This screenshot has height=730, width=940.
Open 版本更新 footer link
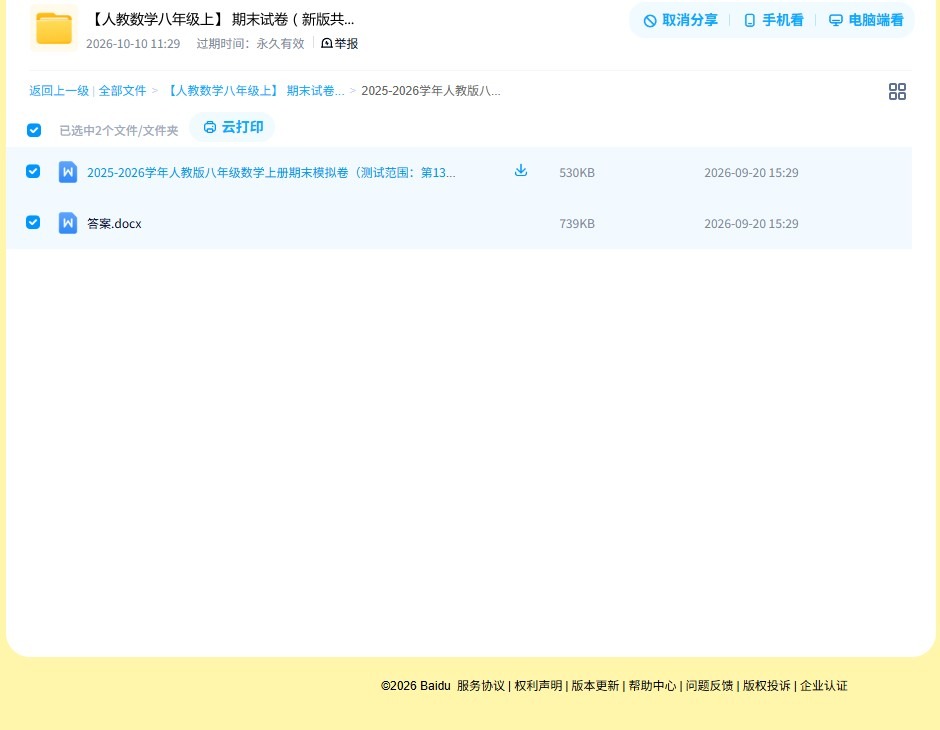(x=595, y=686)
